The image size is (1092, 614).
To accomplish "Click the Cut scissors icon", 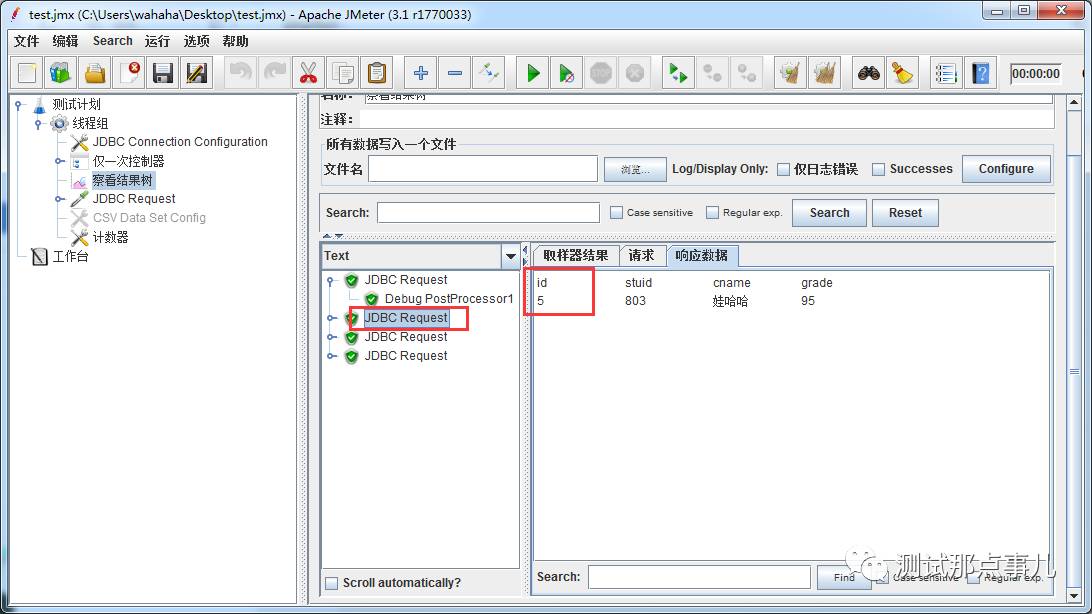I will tap(309, 73).
